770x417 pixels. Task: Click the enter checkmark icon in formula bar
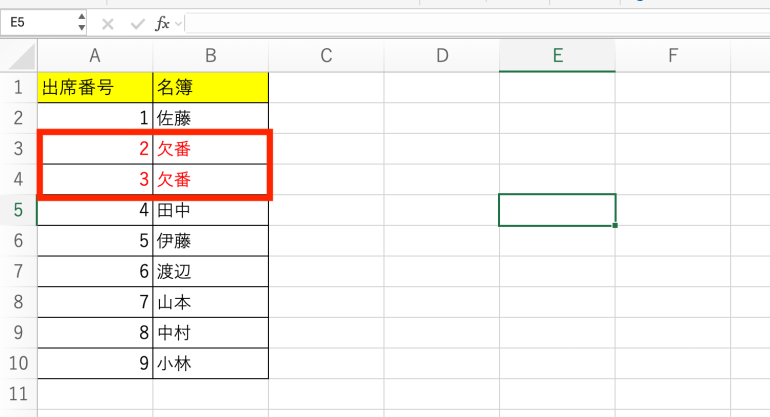137,23
